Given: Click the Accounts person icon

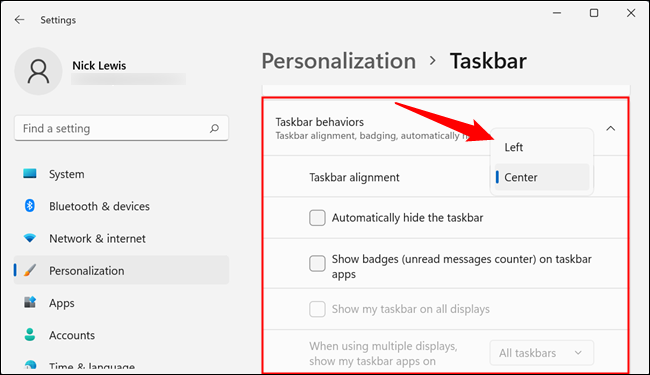Looking at the screenshot, I should pyautogui.click(x=30, y=334).
